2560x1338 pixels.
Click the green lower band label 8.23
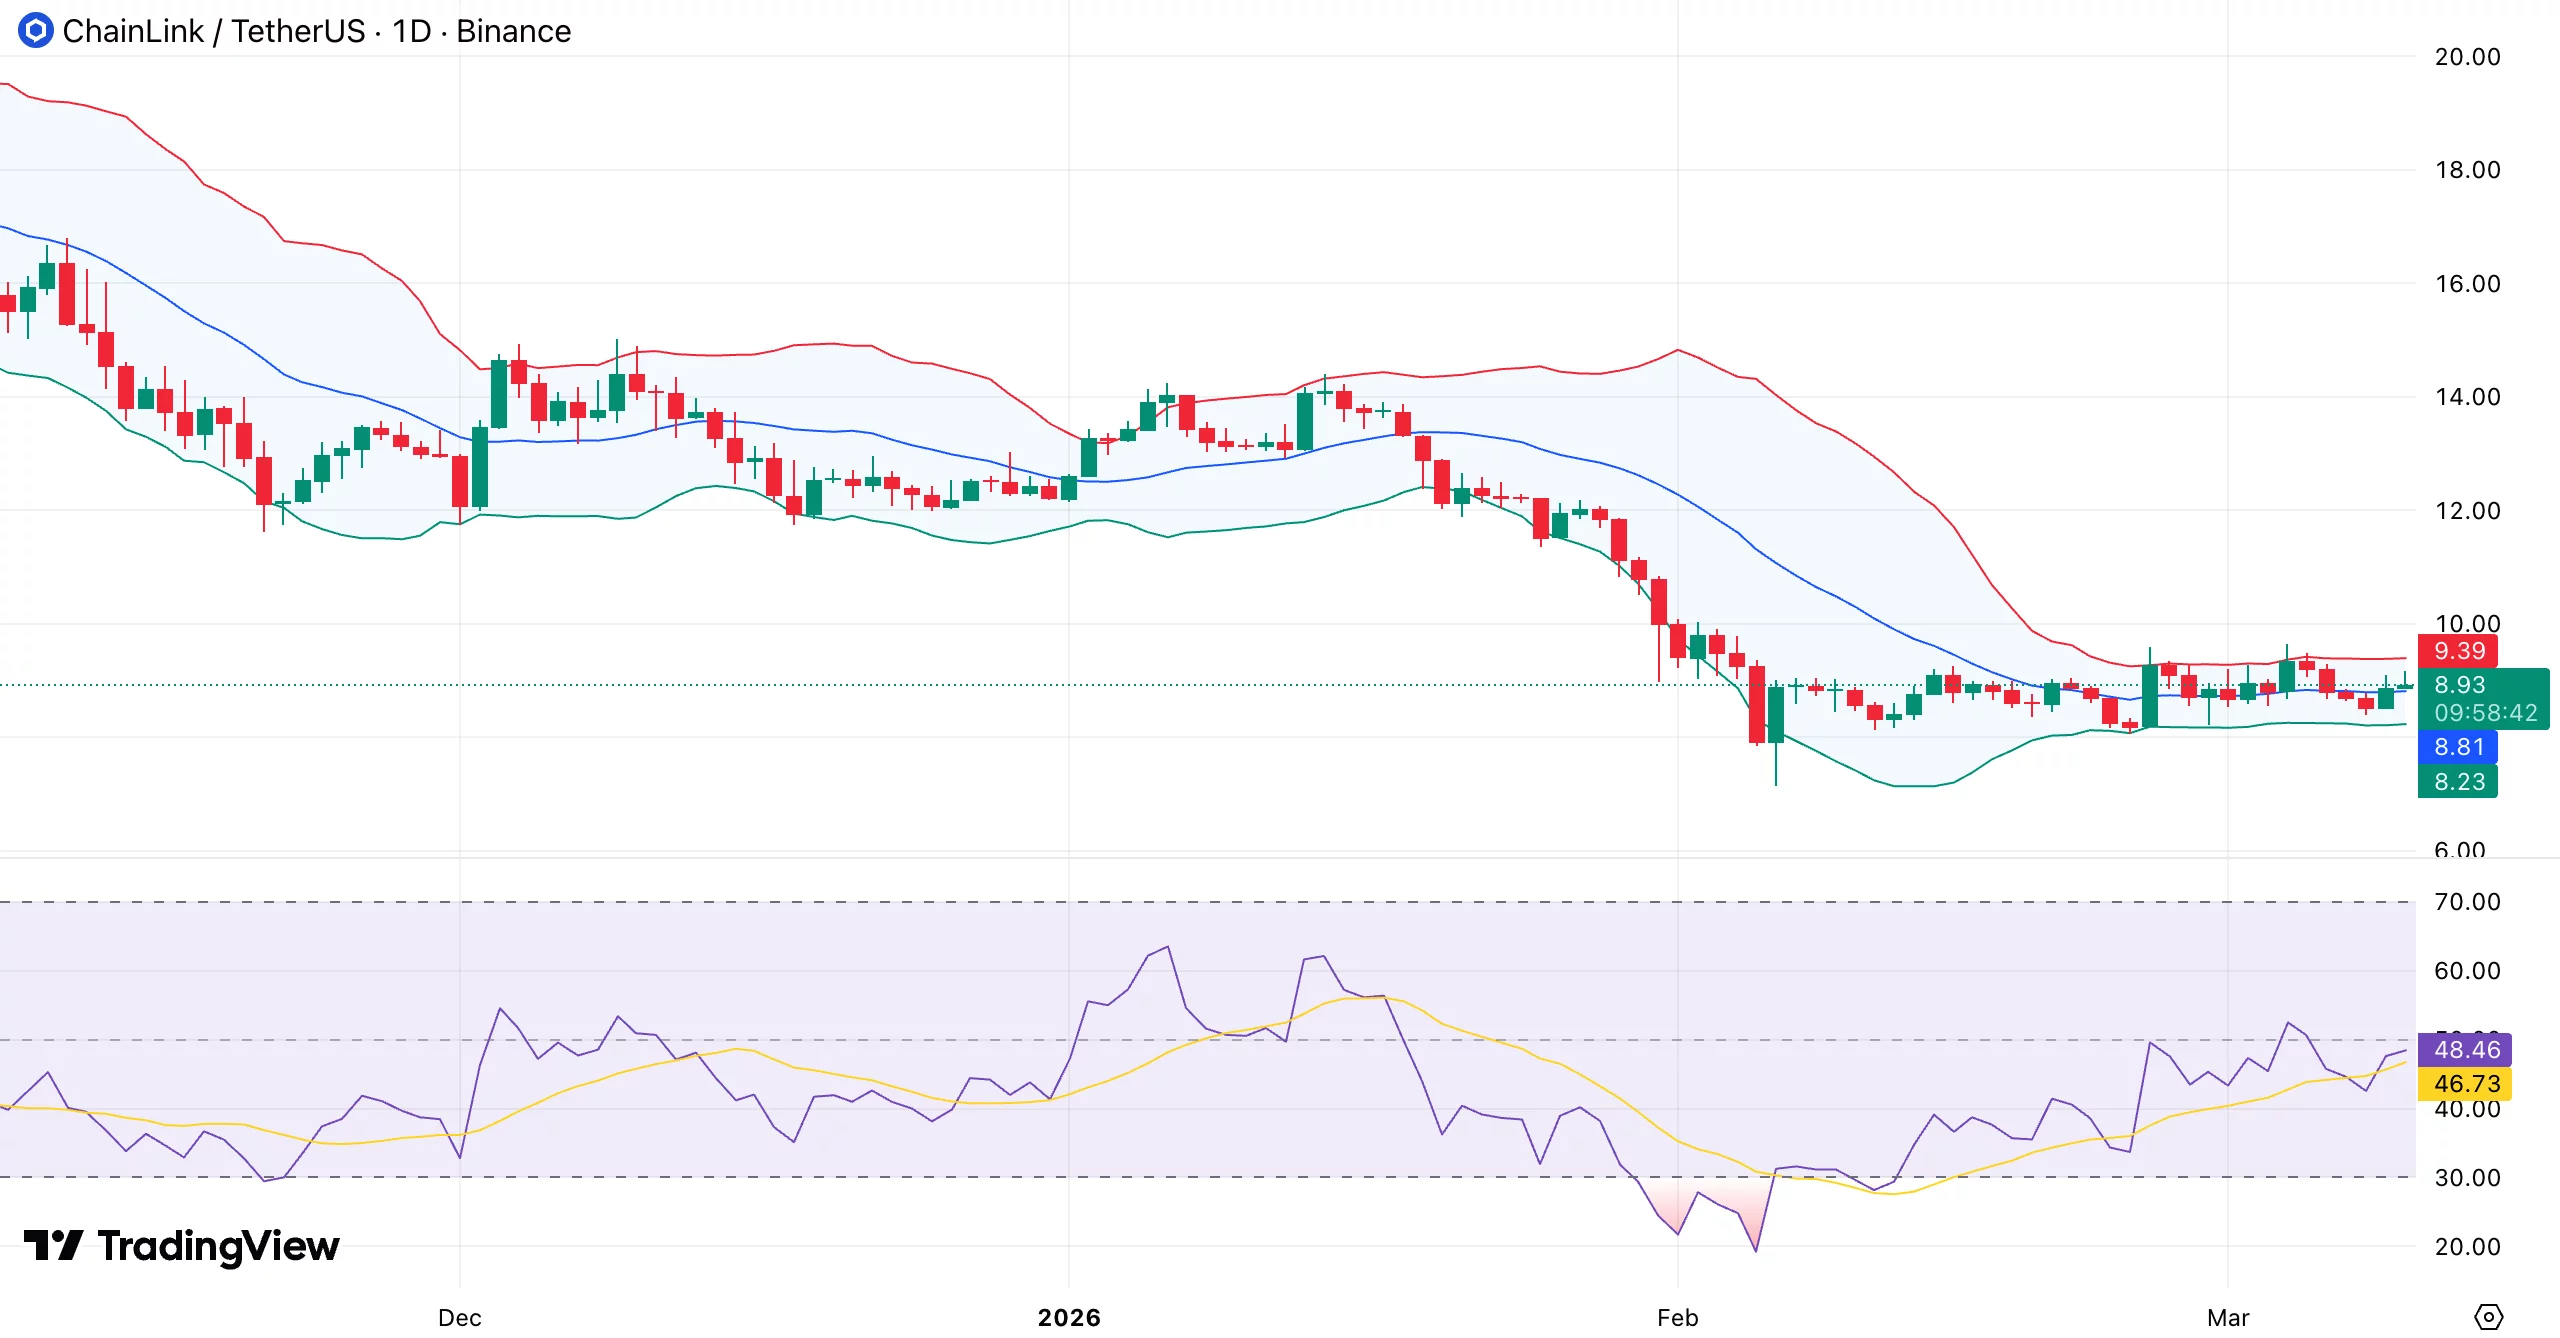(2458, 781)
